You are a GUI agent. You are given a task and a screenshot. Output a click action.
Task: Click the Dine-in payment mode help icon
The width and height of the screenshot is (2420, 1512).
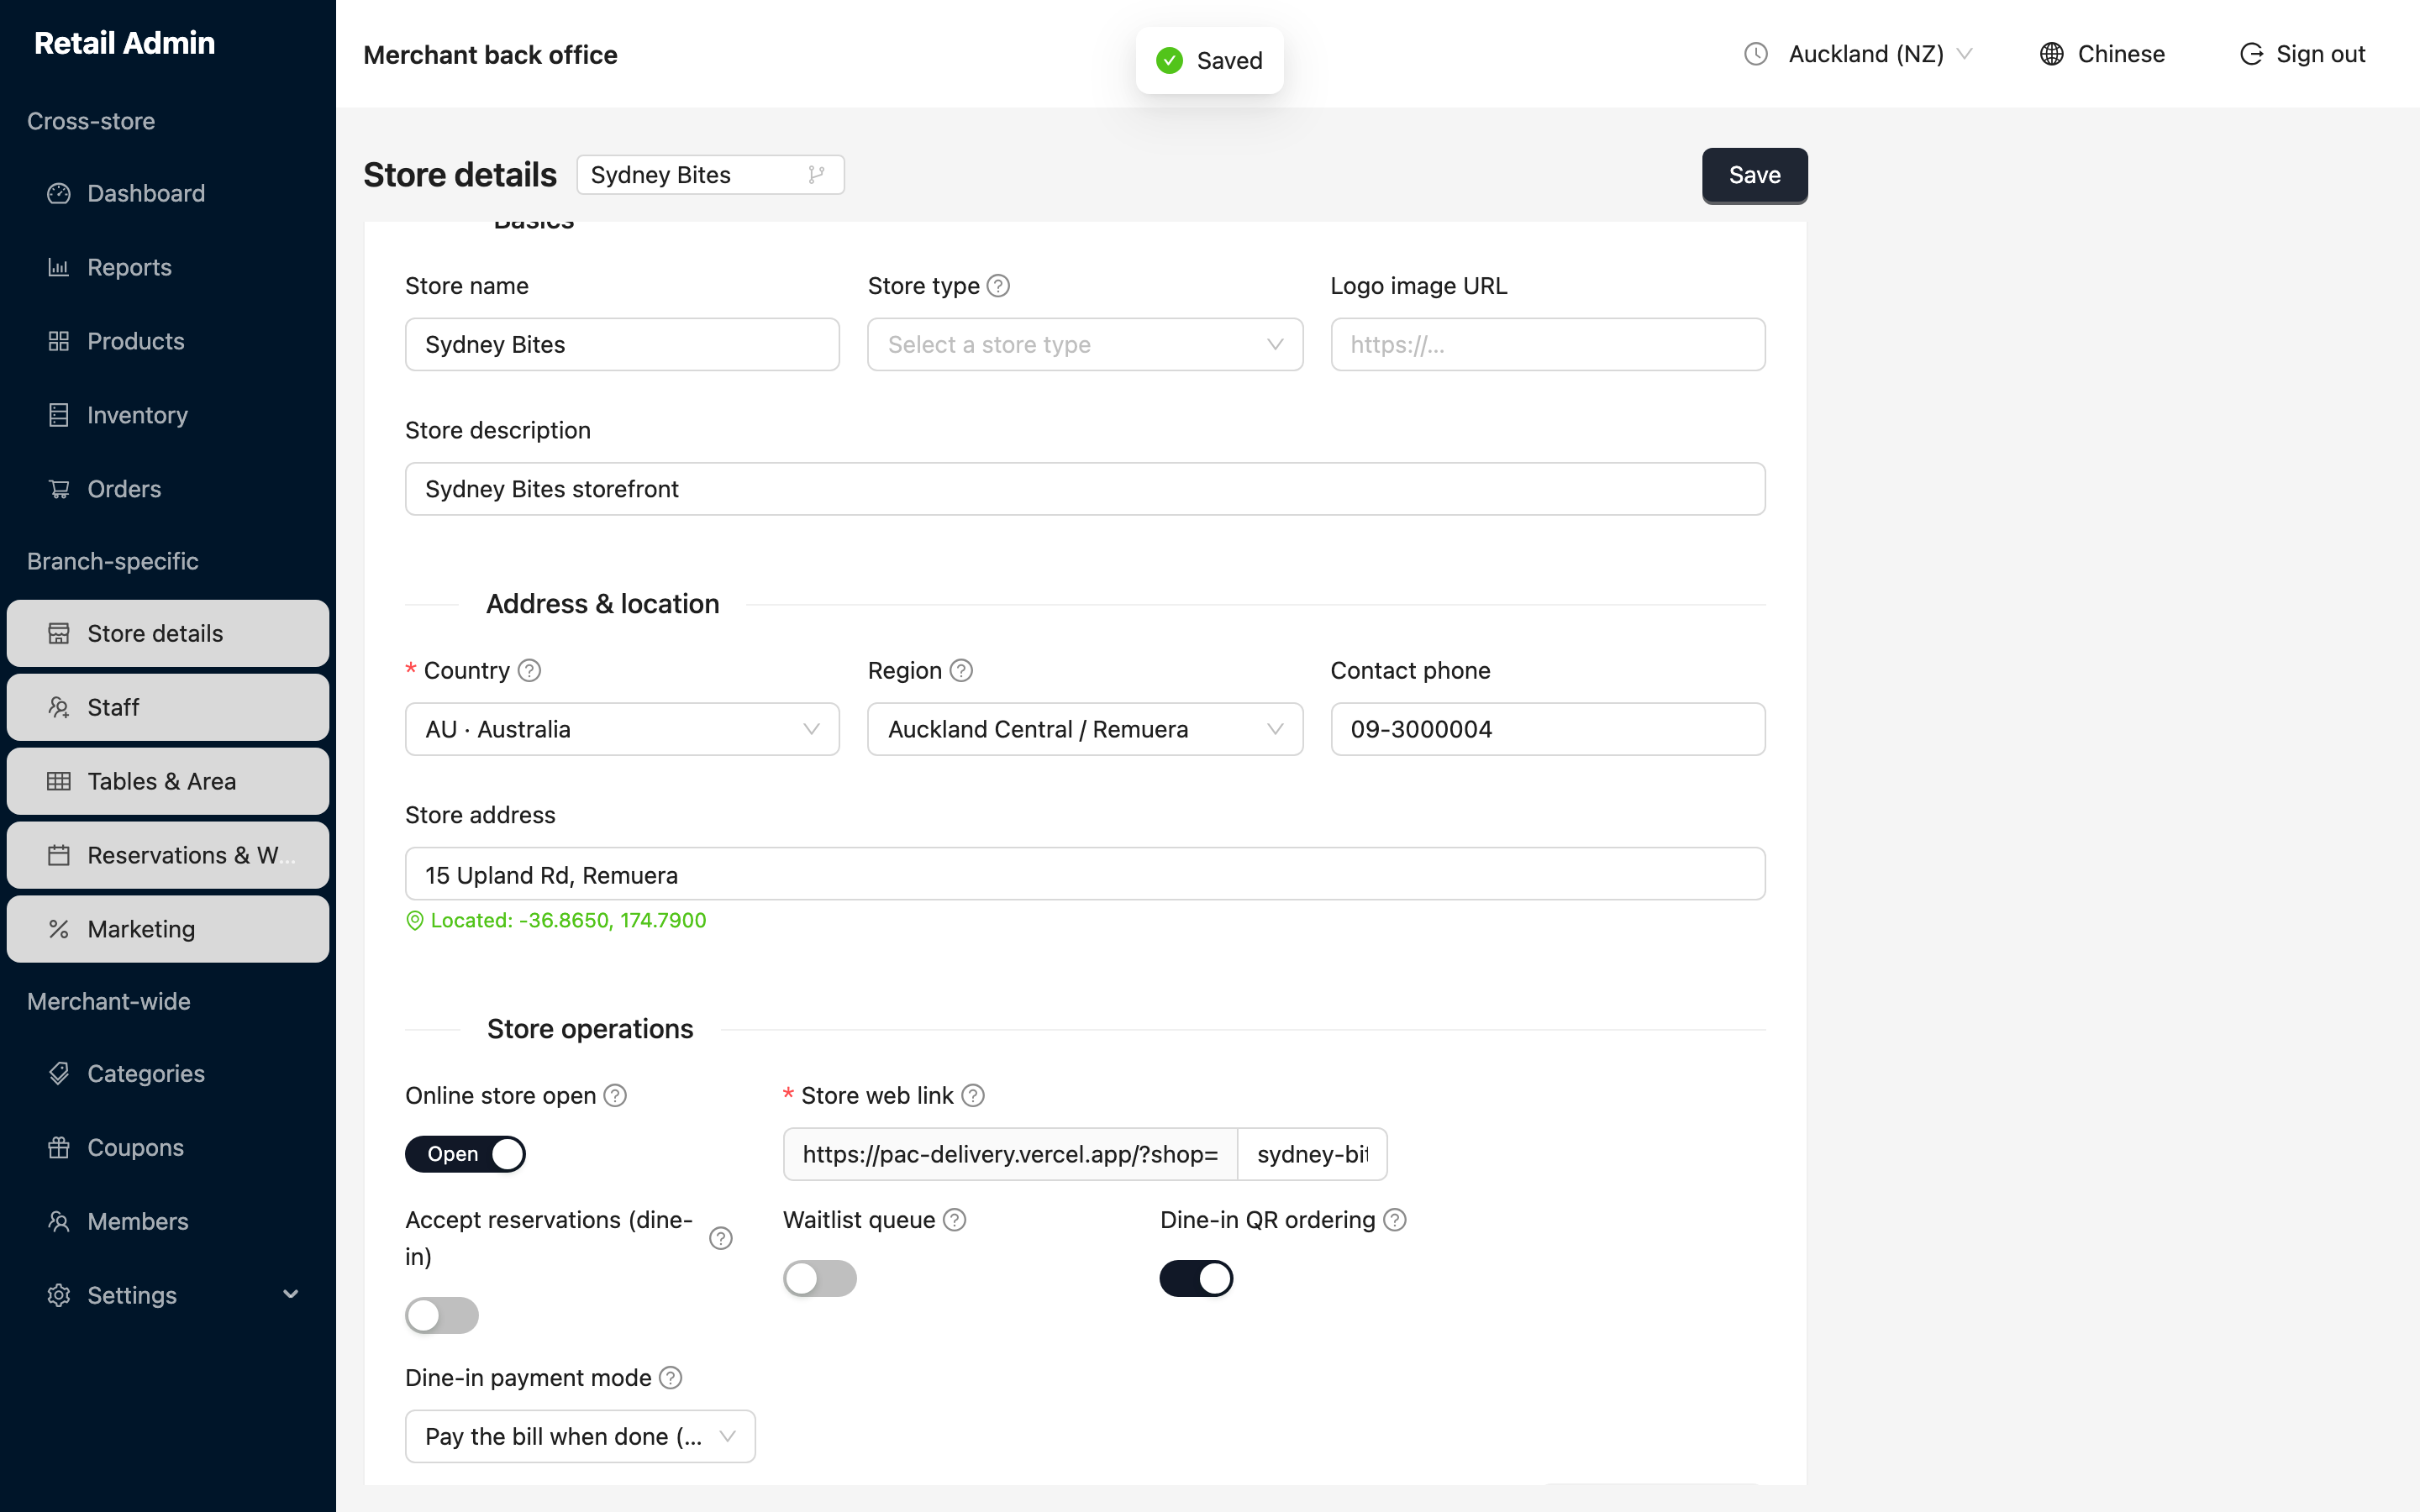tap(671, 1378)
